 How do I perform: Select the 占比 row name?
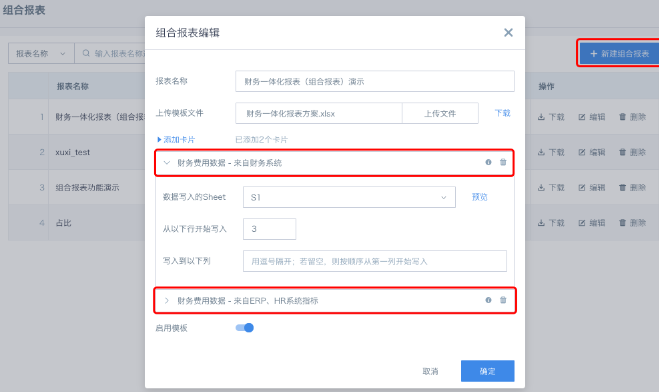[63, 223]
